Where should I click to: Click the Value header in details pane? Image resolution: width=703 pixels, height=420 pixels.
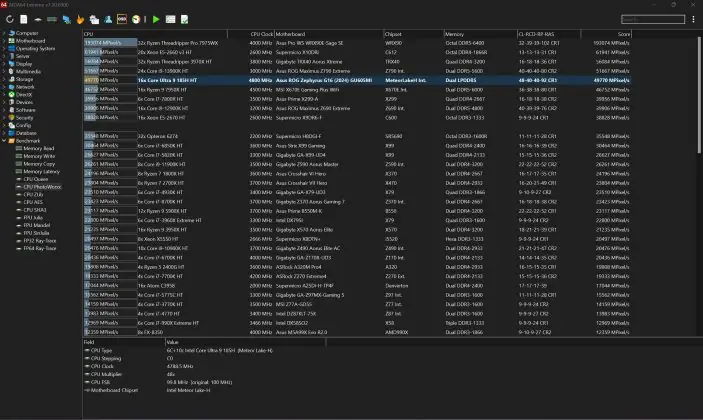246,342
